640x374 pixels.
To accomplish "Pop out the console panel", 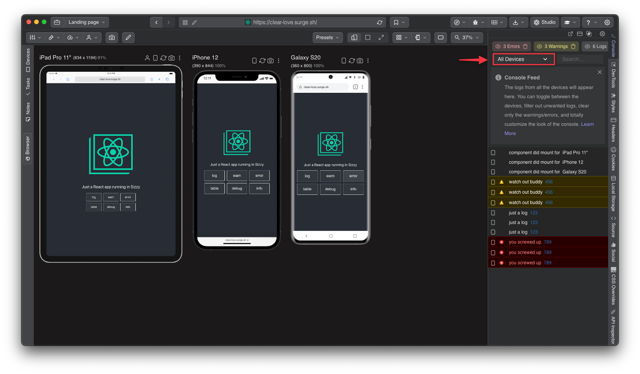I will 570,34.
